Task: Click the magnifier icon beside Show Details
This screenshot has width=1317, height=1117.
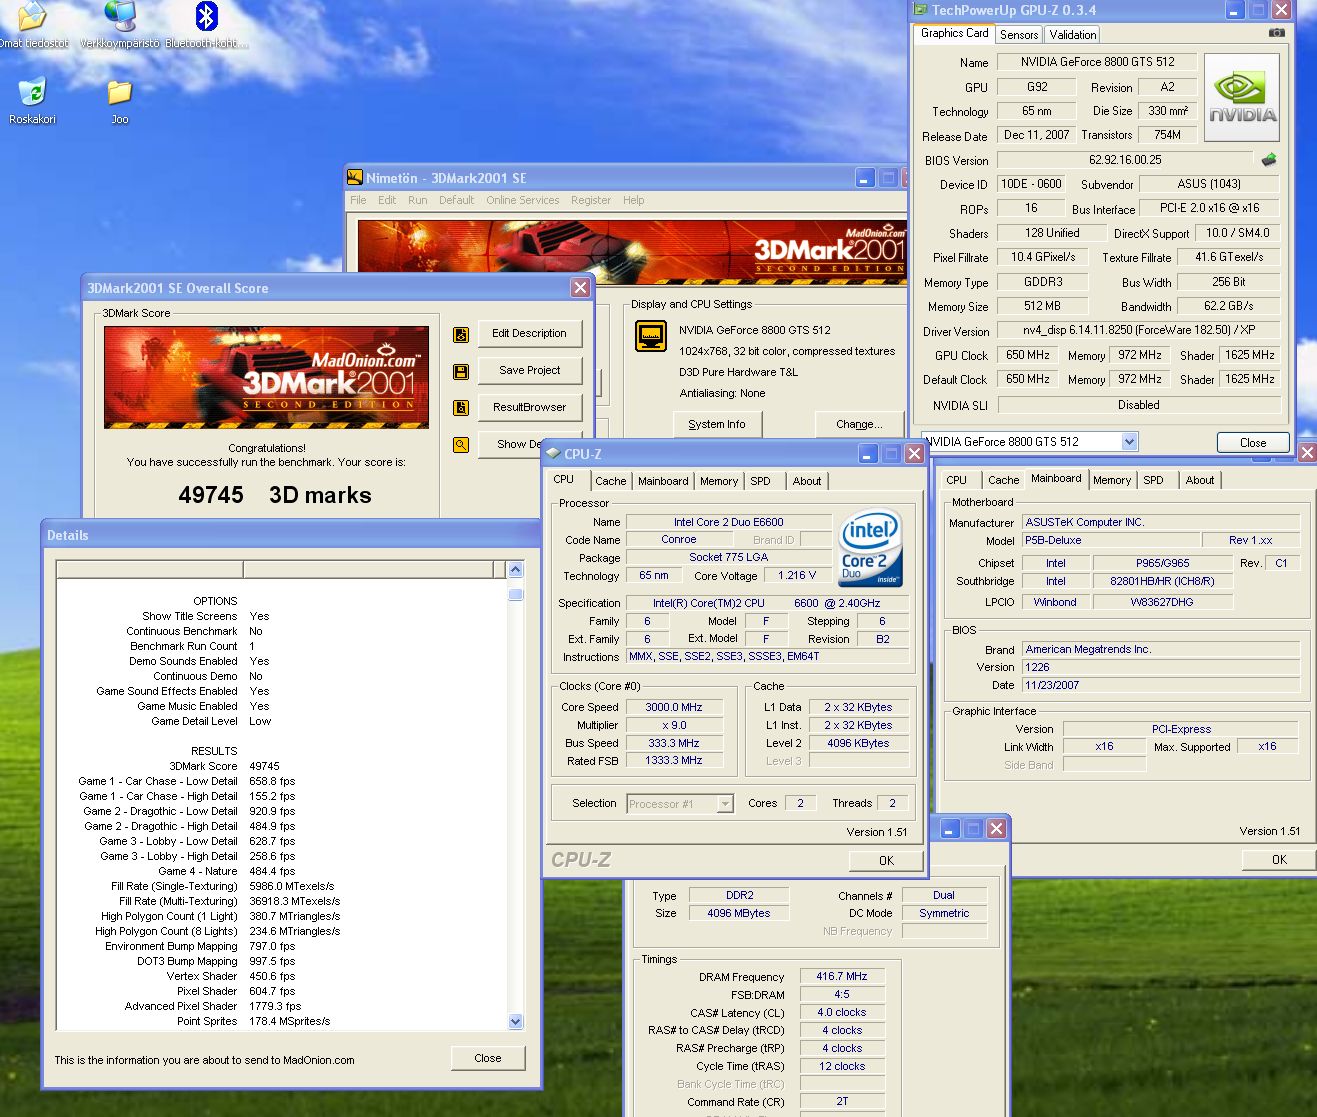Action: (x=461, y=445)
